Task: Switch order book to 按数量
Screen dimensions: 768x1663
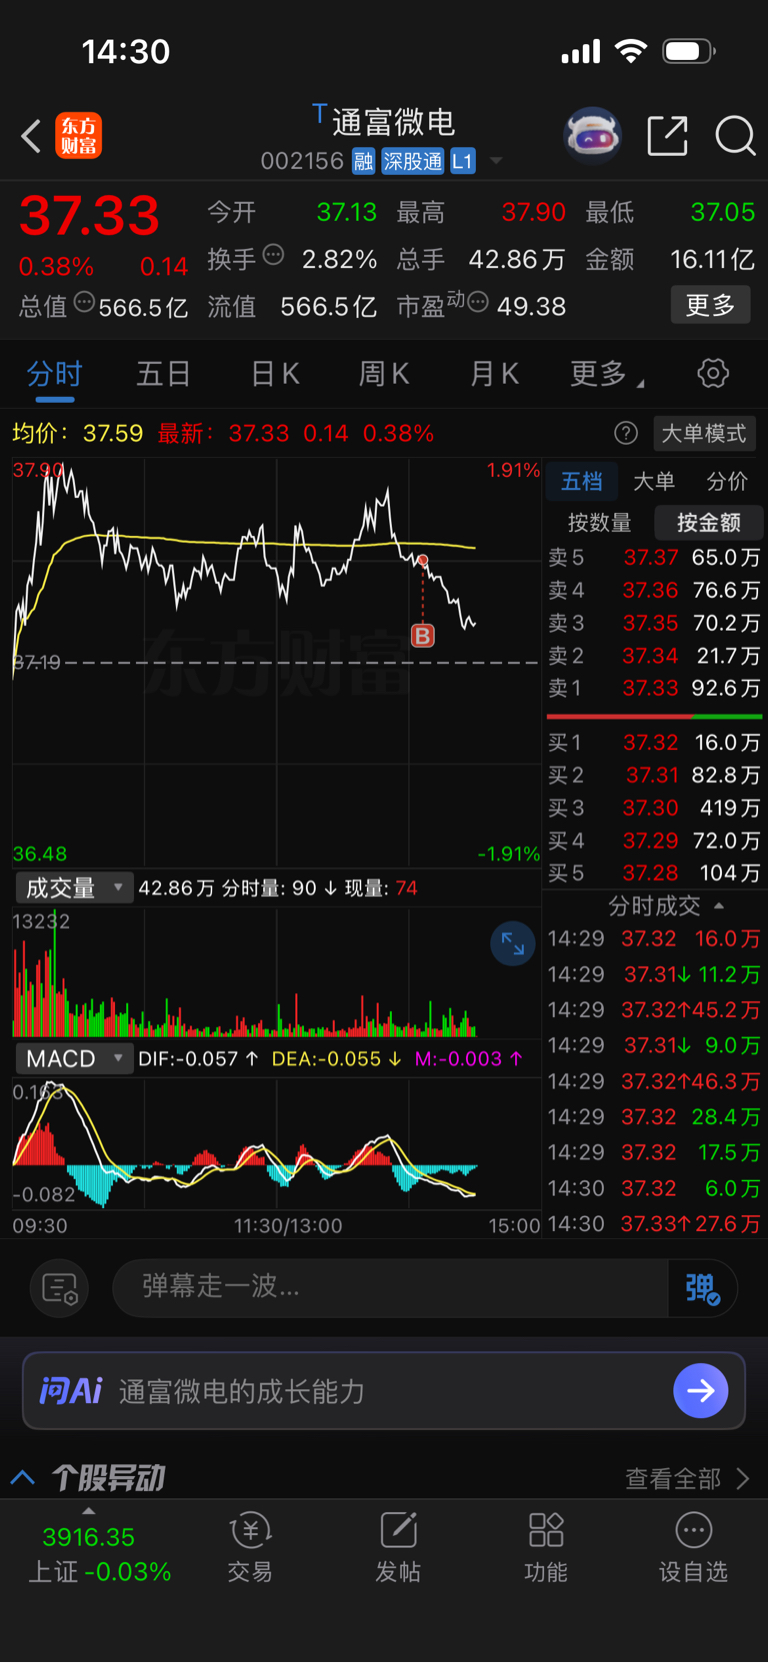Action: click(x=600, y=522)
